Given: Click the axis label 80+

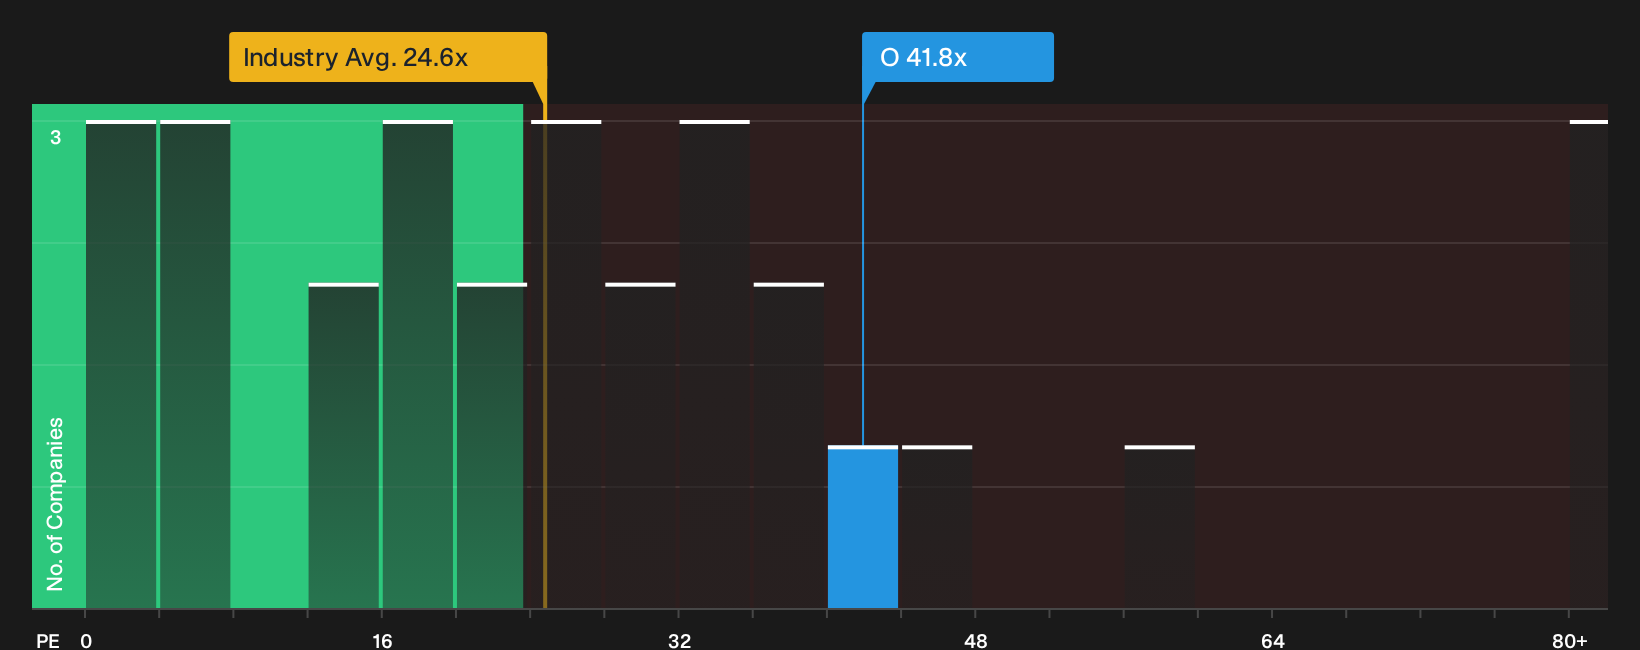Looking at the screenshot, I should 1570,640.
